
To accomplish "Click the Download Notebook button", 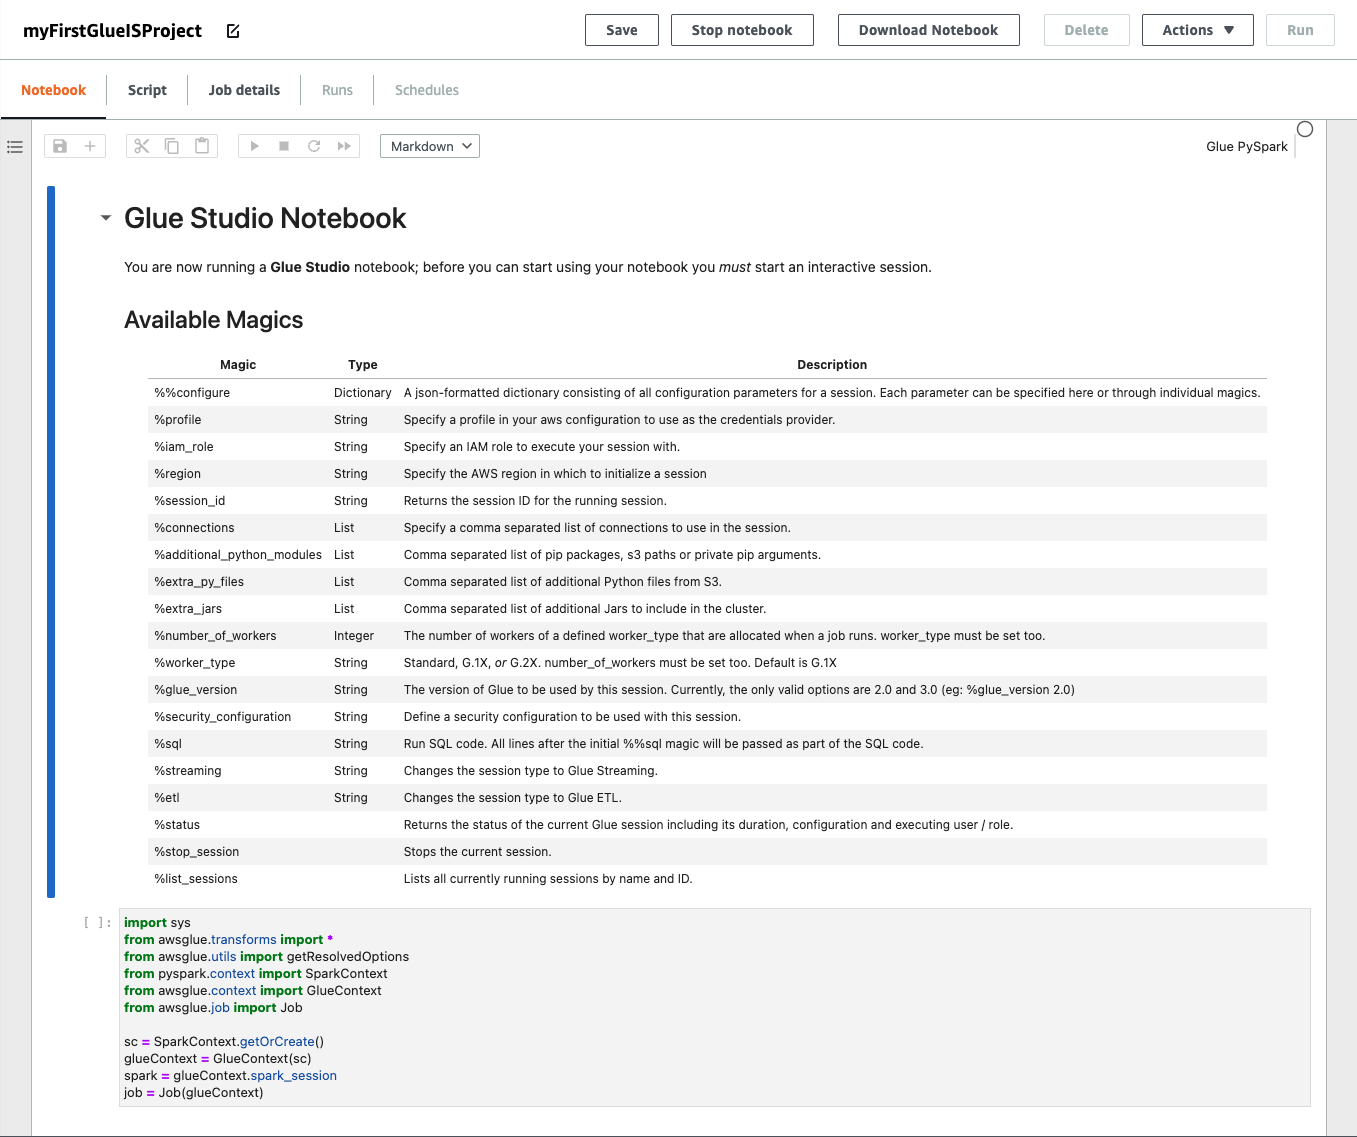I will click(x=929, y=30).
